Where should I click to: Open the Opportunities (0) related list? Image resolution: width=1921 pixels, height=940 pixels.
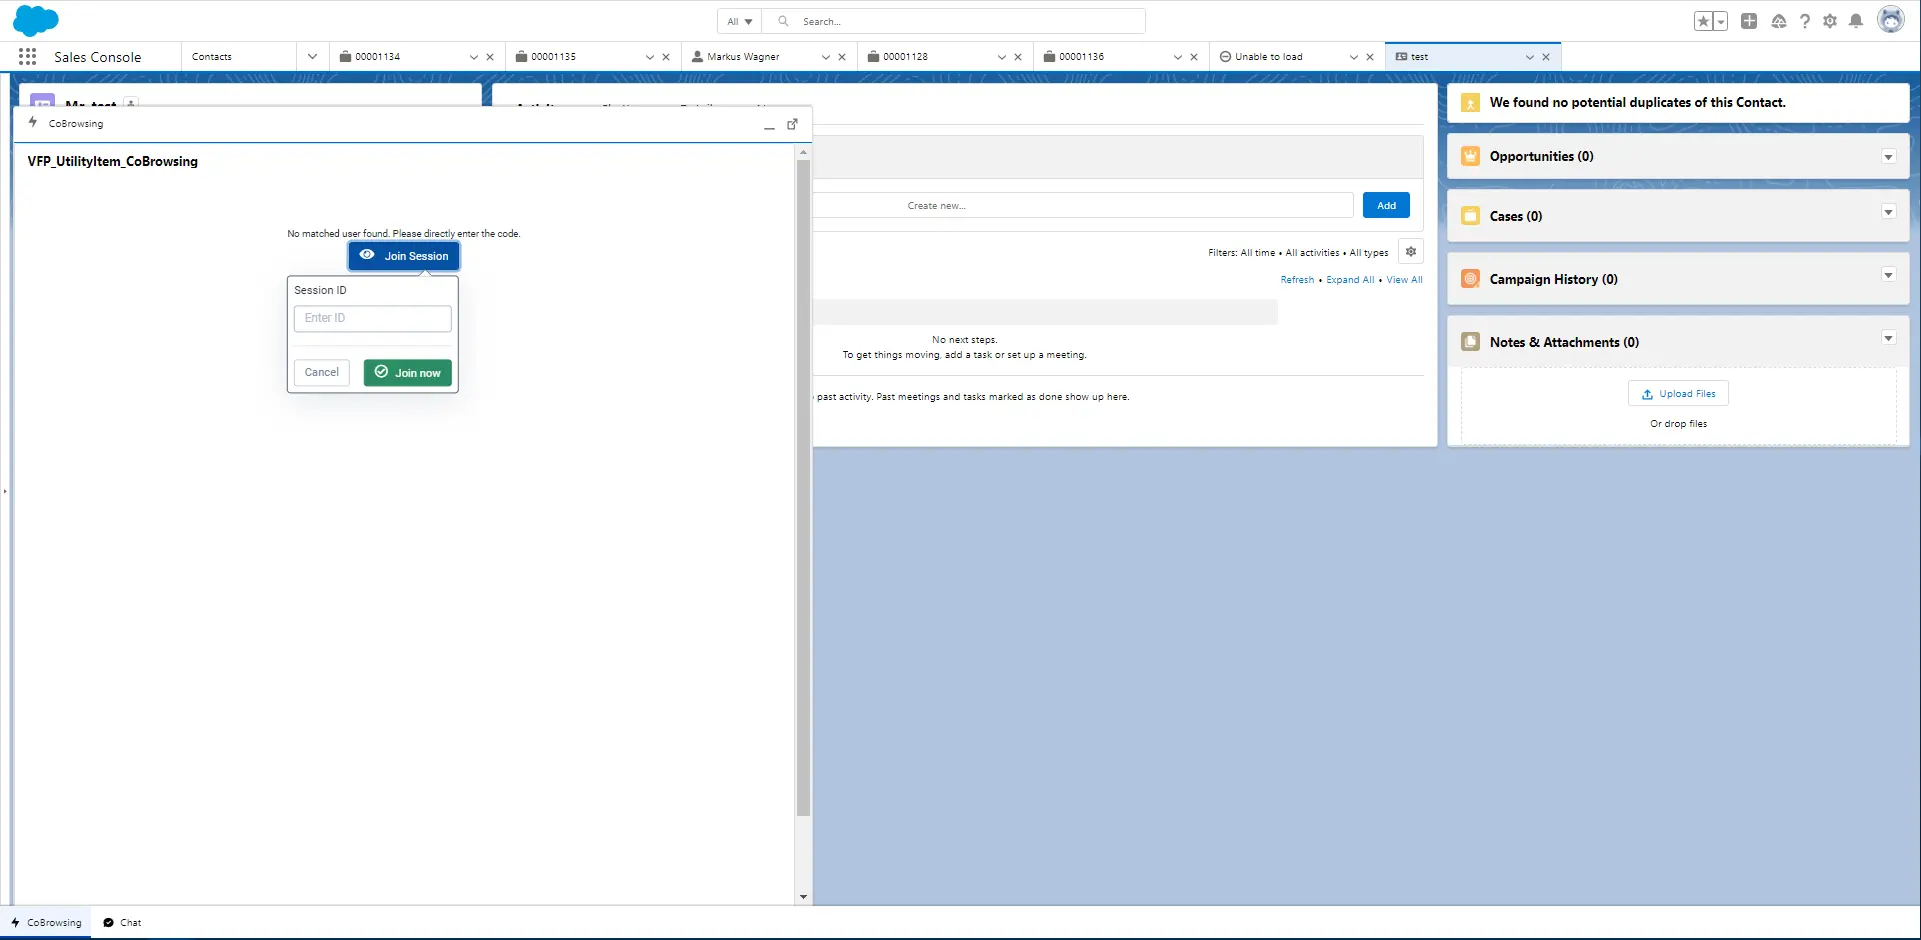pos(1541,156)
